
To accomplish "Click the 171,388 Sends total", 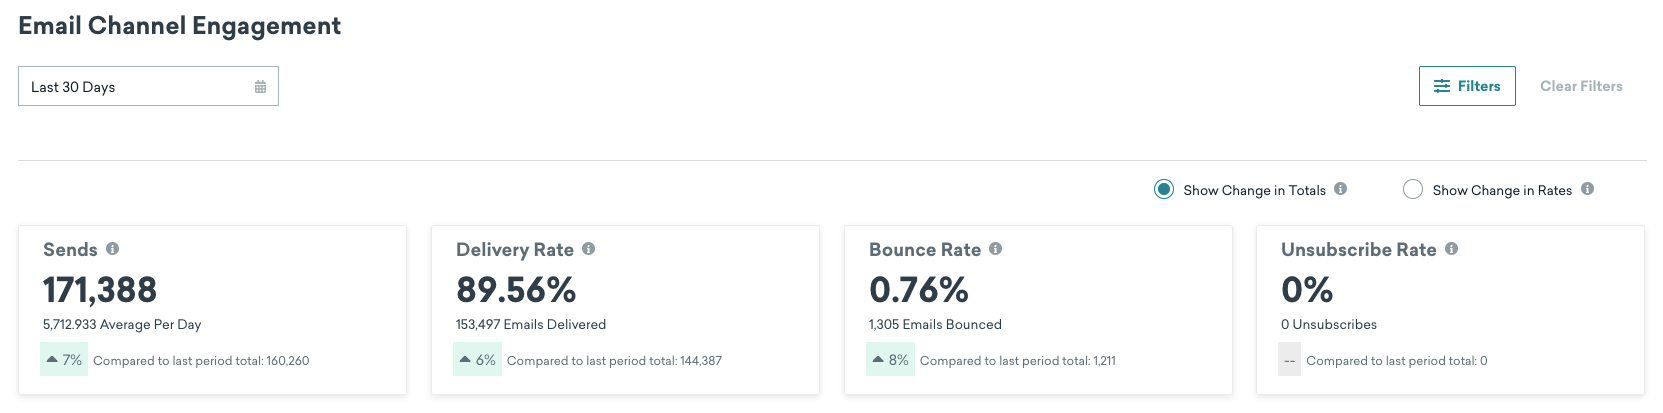I will (100, 290).
